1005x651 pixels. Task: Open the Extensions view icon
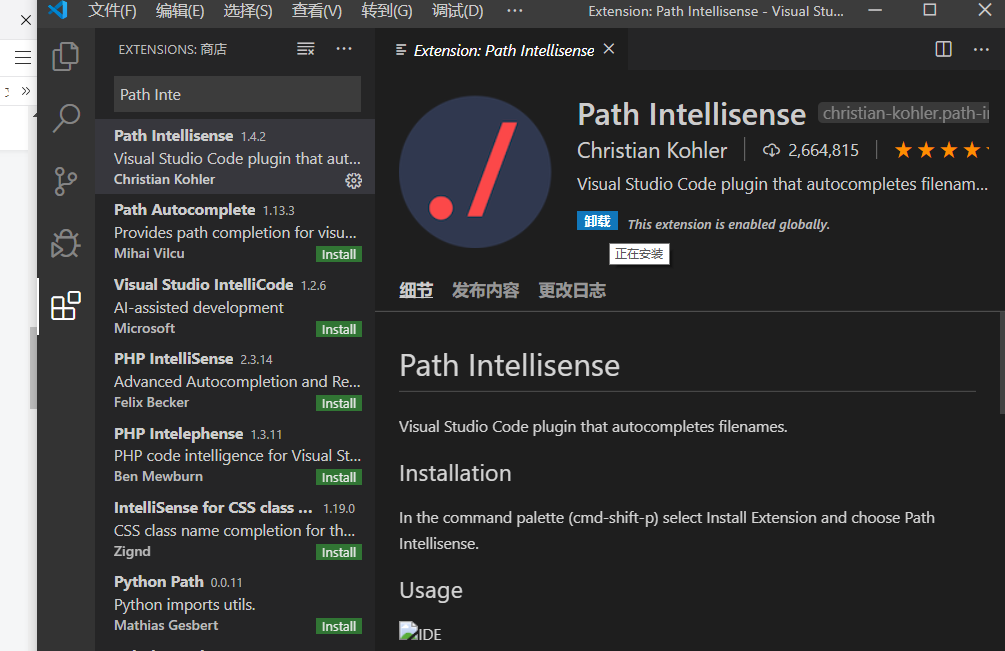(65, 306)
